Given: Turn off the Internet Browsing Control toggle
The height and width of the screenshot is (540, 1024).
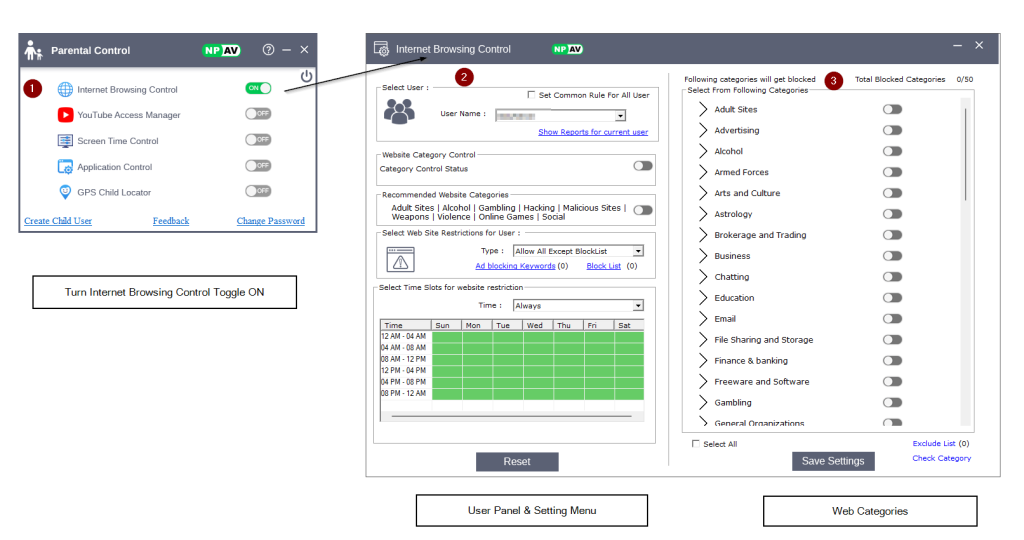Looking at the screenshot, I should point(258,88).
